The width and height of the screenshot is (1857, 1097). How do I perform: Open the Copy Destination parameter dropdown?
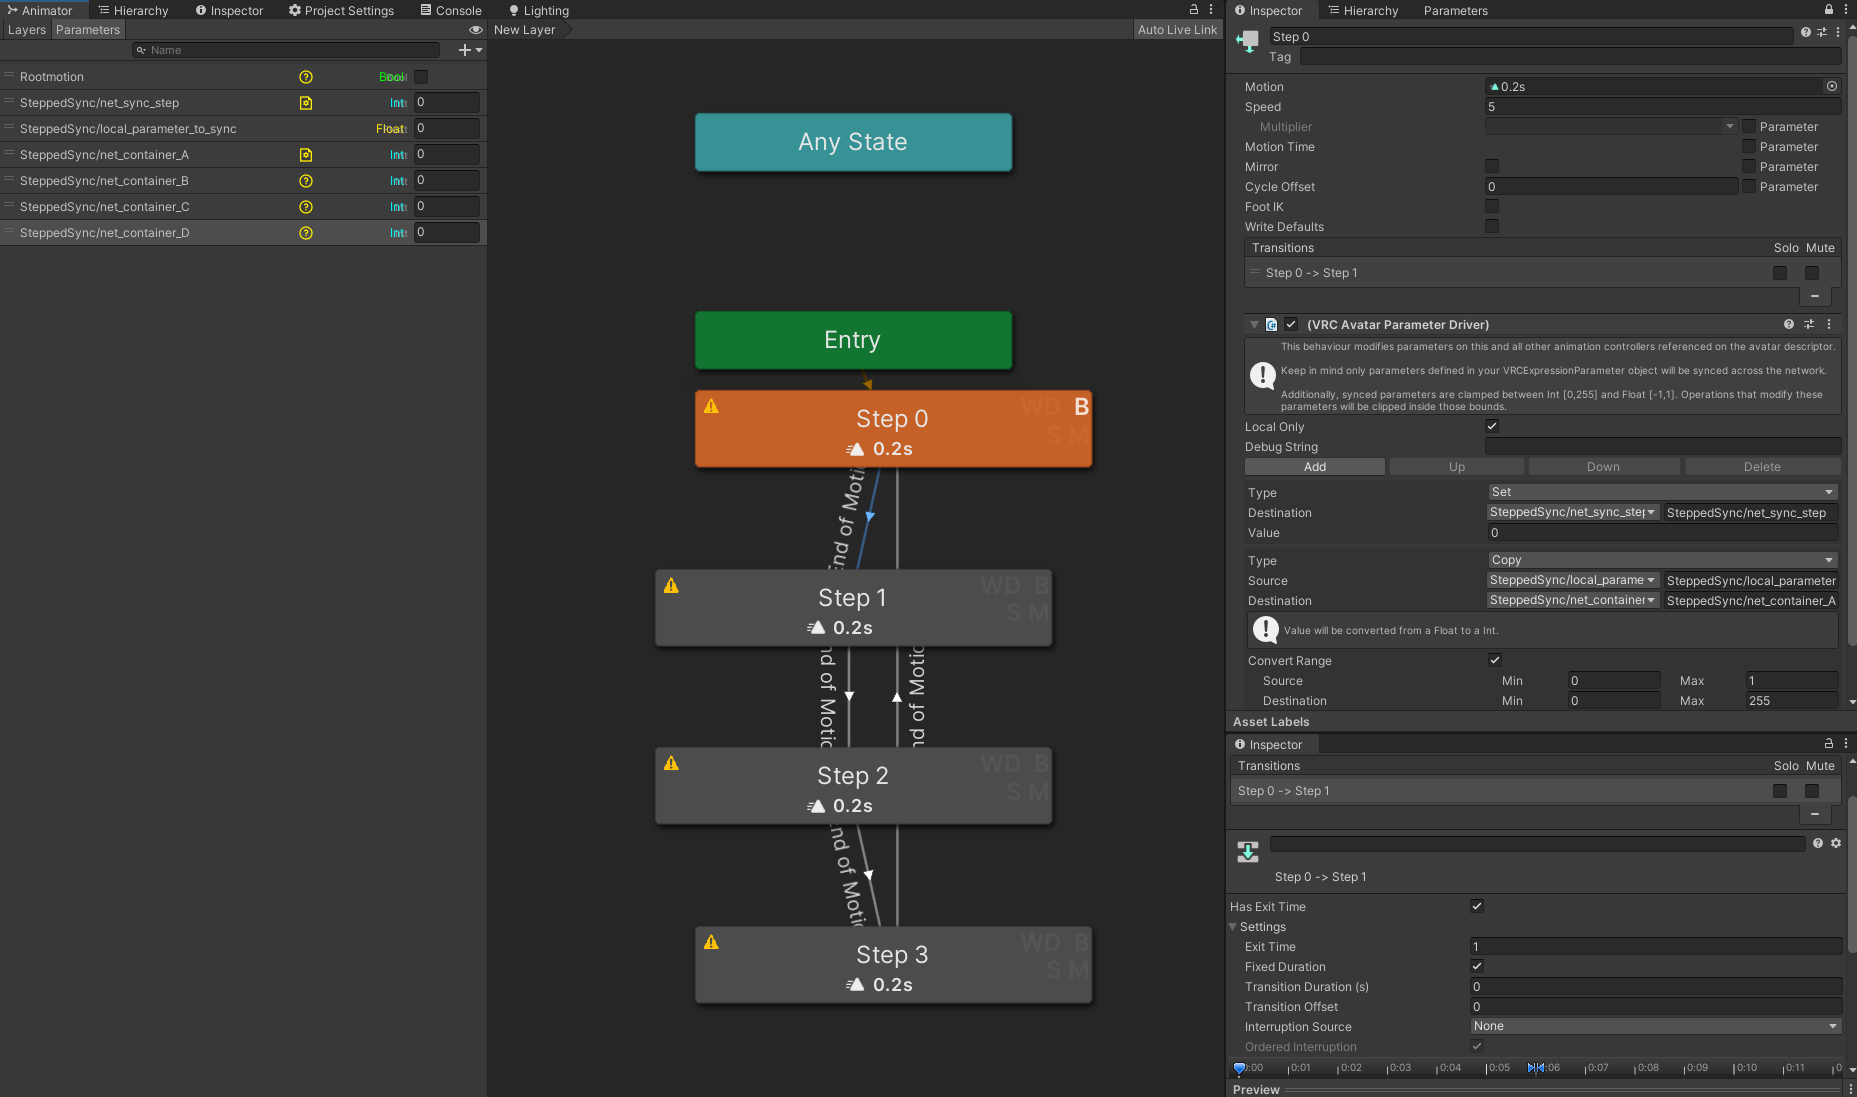[x=1573, y=600]
